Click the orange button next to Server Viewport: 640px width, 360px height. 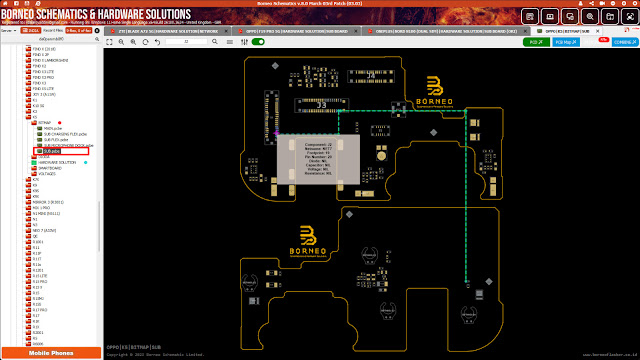31,31
